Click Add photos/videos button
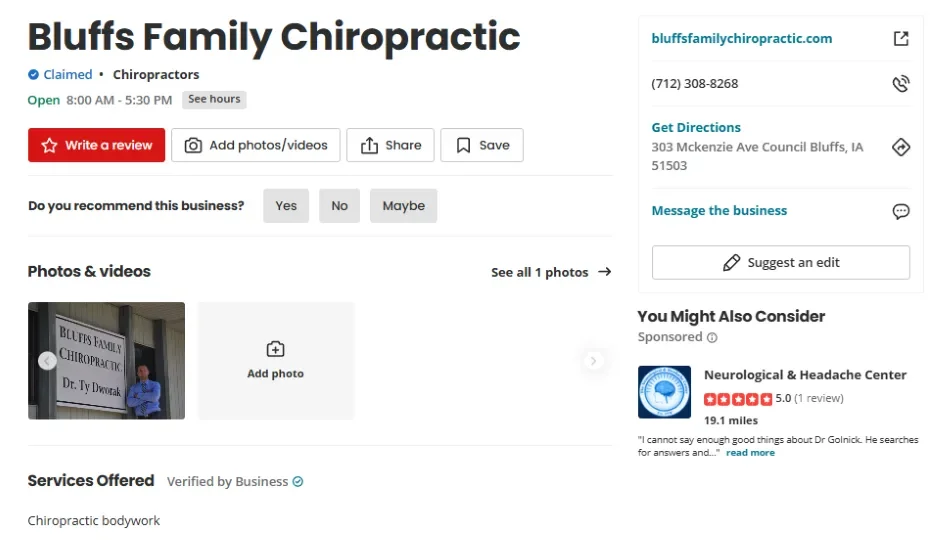The width and height of the screenshot is (937, 540). click(256, 145)
